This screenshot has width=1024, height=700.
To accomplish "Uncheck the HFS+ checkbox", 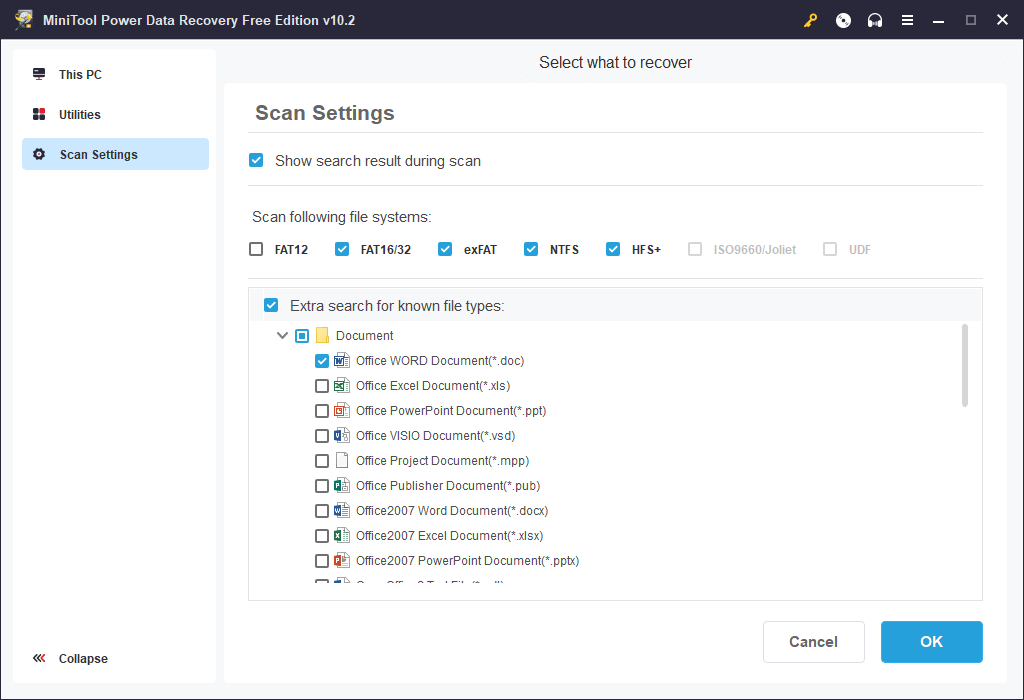I will (613, 249).
